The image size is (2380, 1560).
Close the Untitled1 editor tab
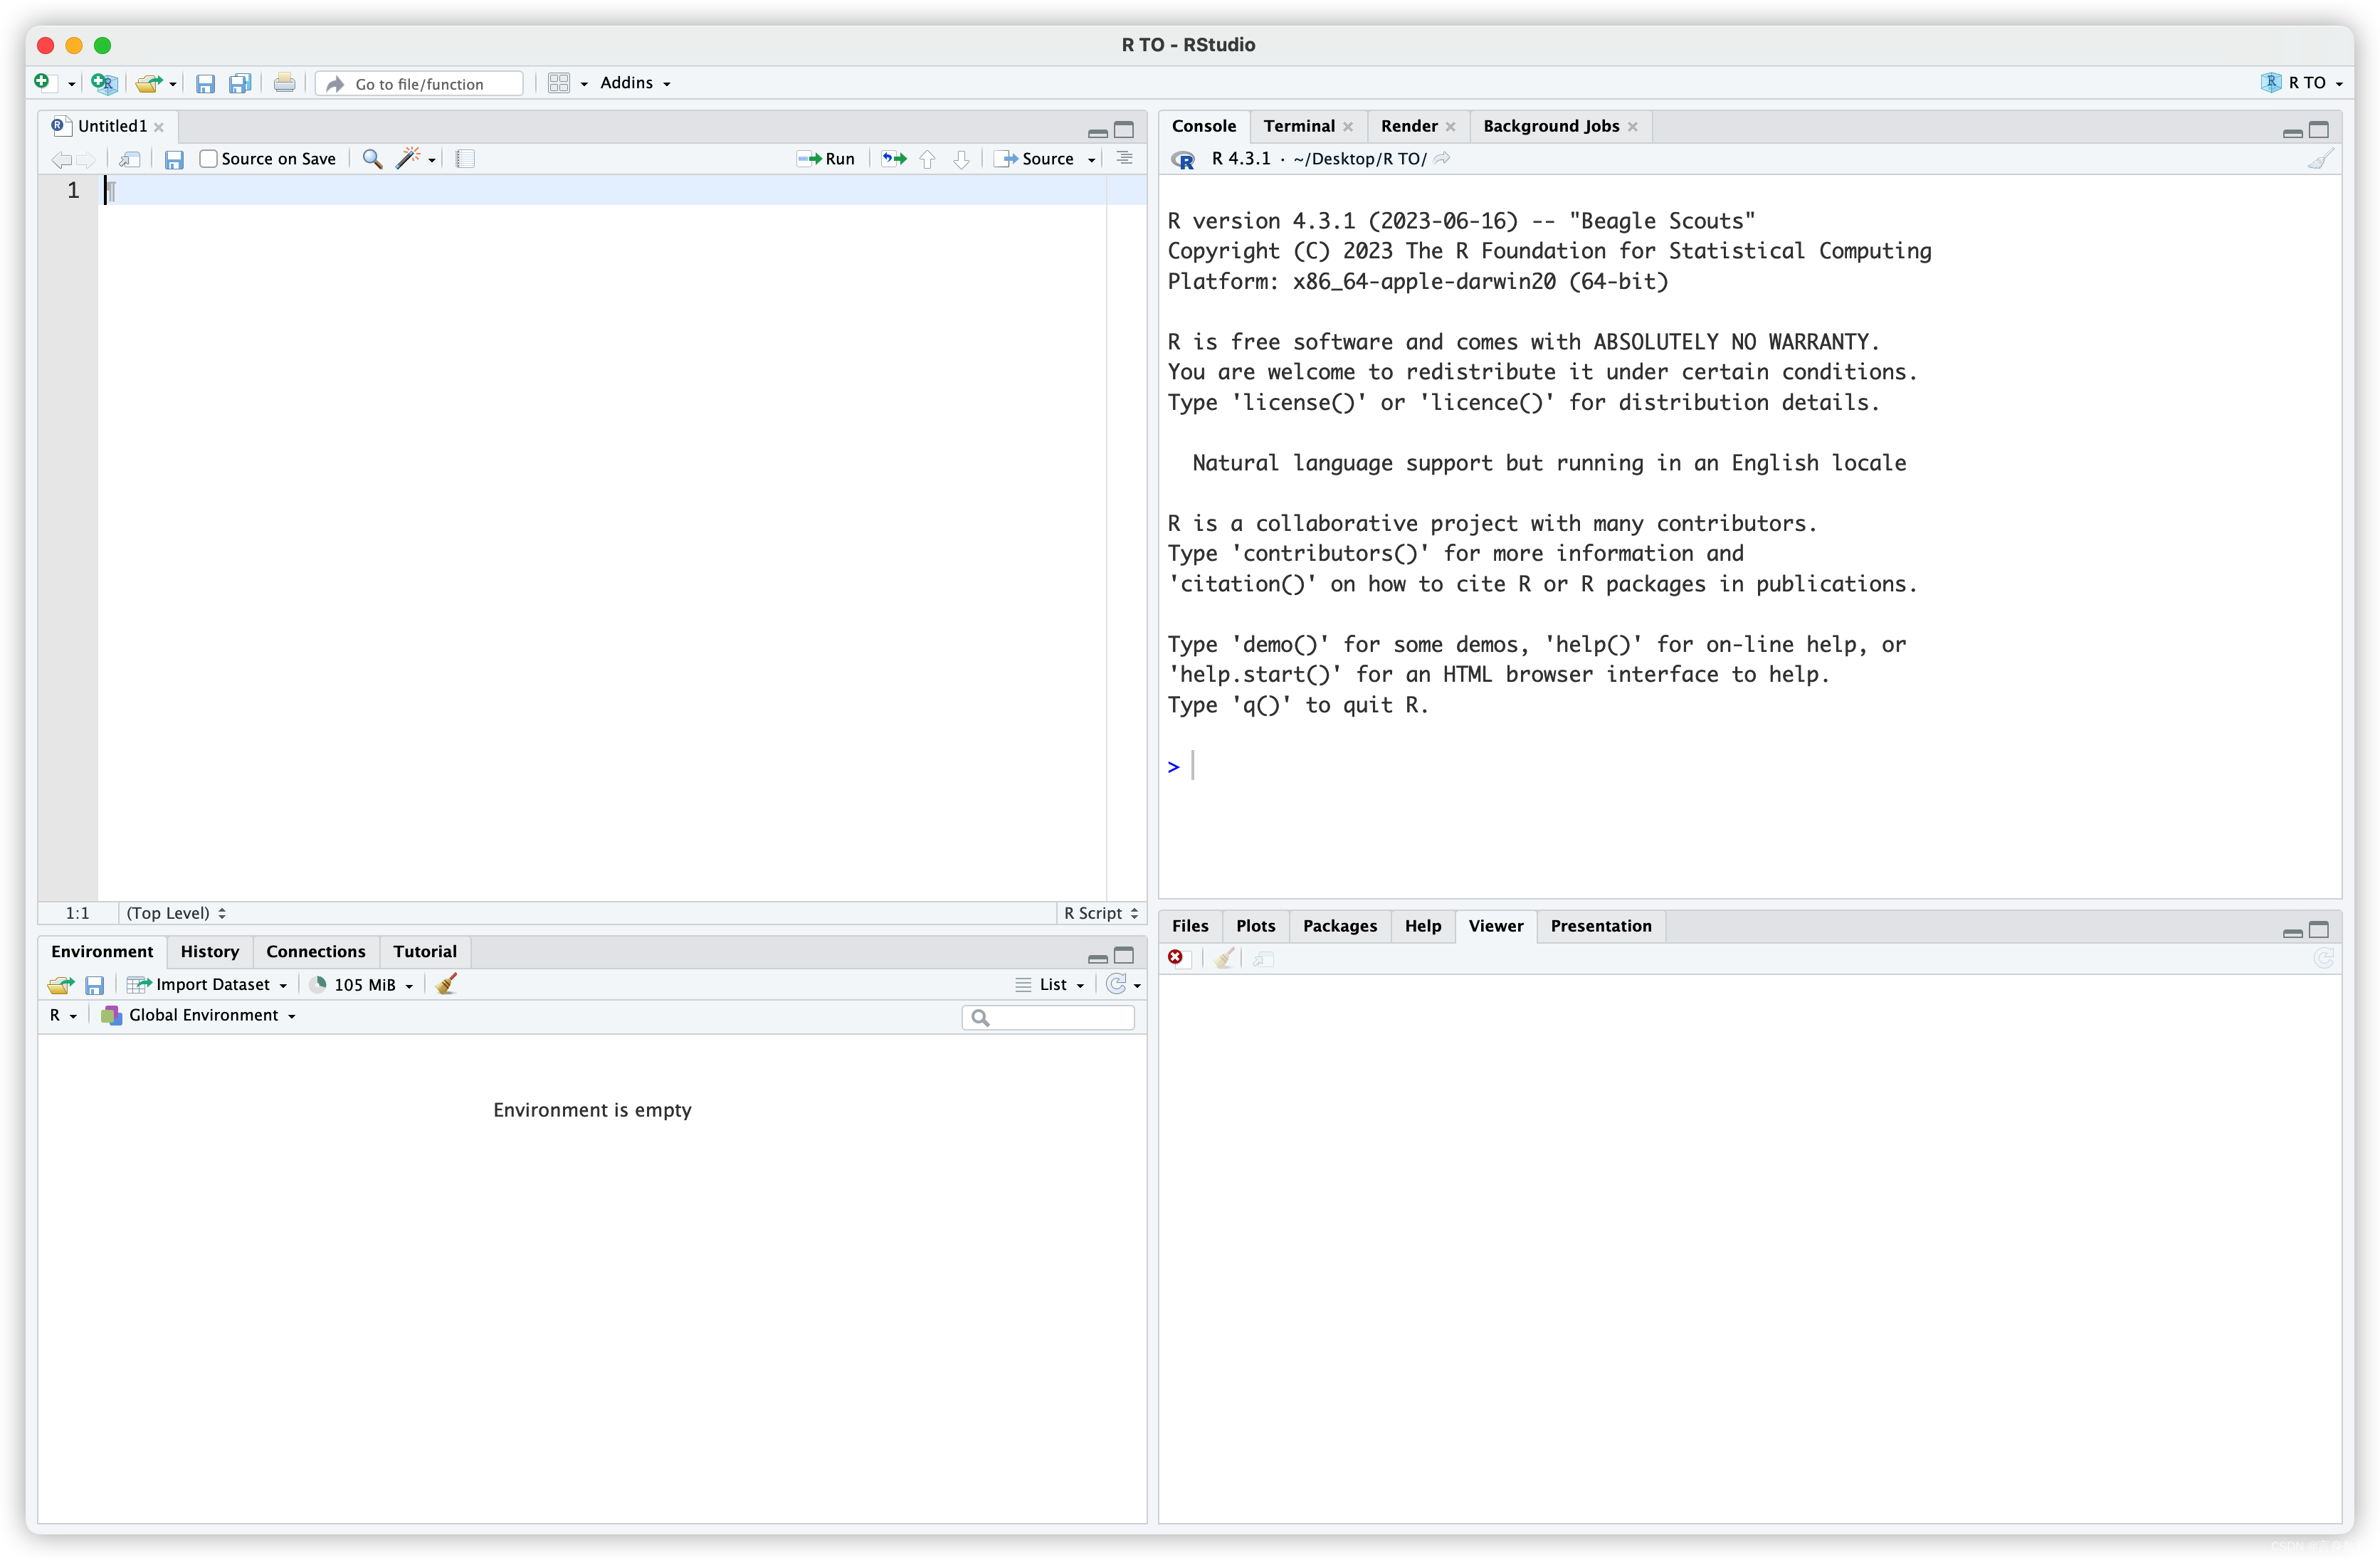coord(159,127)
